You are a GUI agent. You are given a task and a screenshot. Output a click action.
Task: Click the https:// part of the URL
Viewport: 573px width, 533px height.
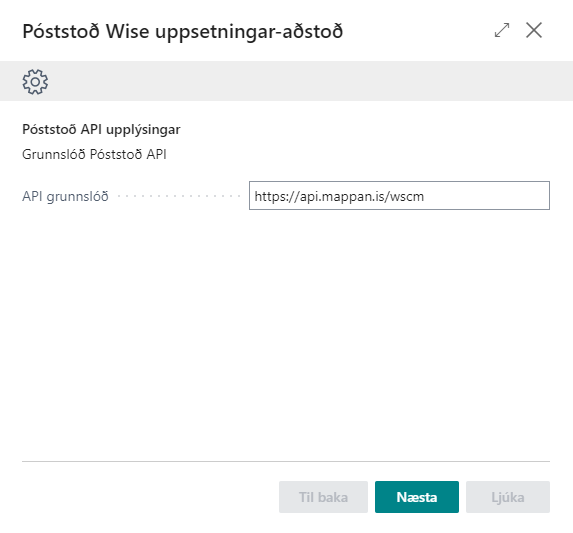(x=277, y=197)
